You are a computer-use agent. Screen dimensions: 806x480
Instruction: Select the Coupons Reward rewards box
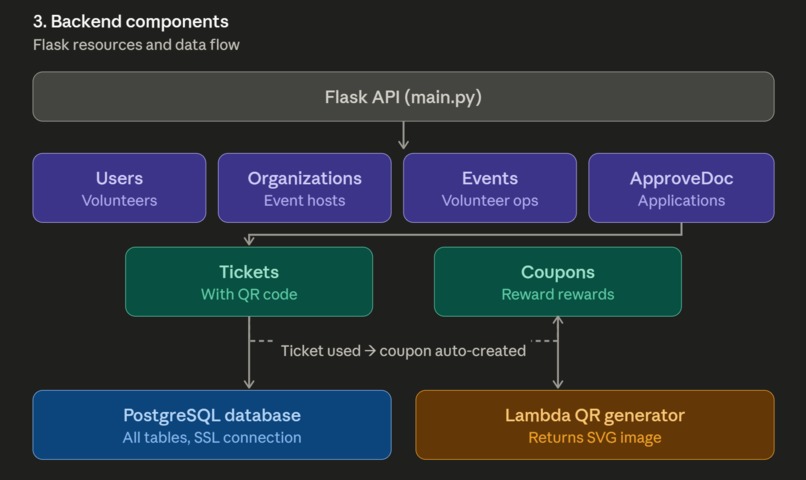point(558,282)
